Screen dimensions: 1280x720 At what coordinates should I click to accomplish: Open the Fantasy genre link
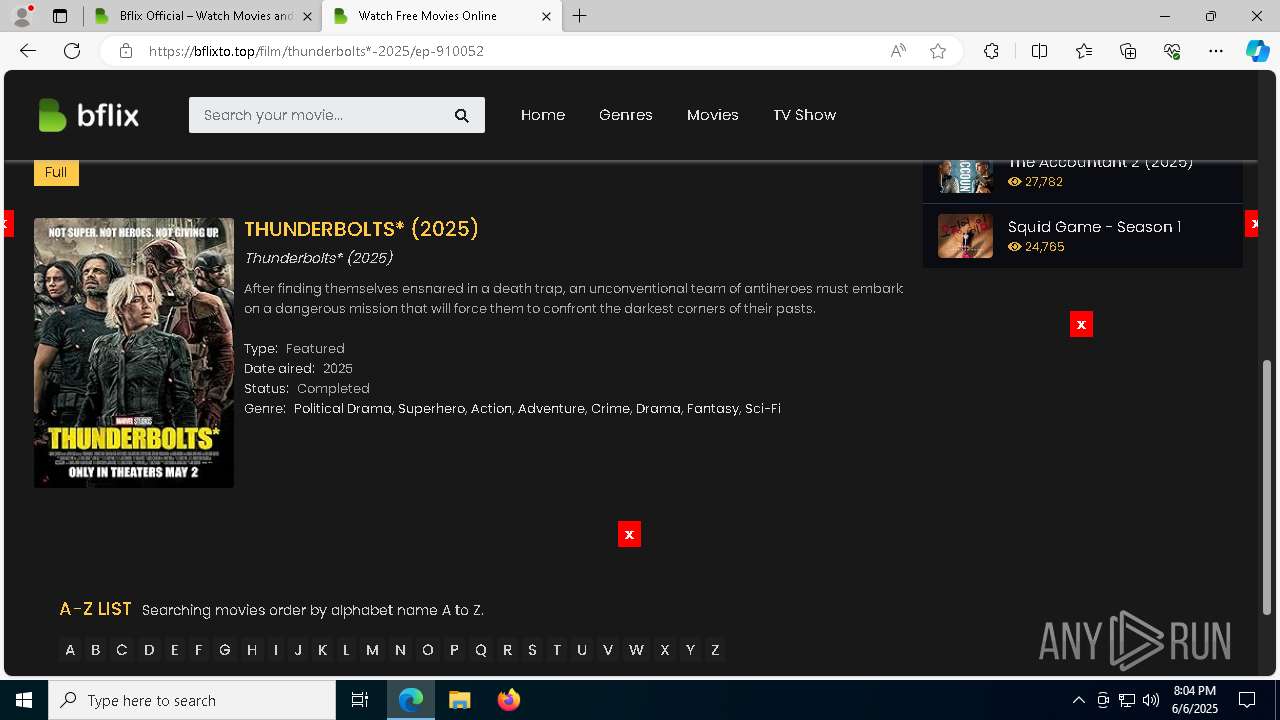712,408
